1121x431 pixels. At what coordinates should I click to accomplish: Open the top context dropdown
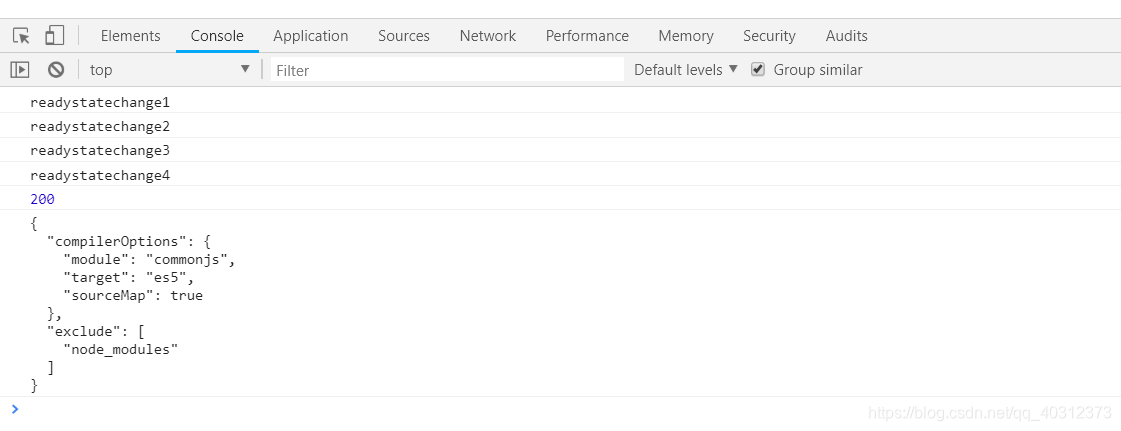pyautogui.click(x=169, y=69)
